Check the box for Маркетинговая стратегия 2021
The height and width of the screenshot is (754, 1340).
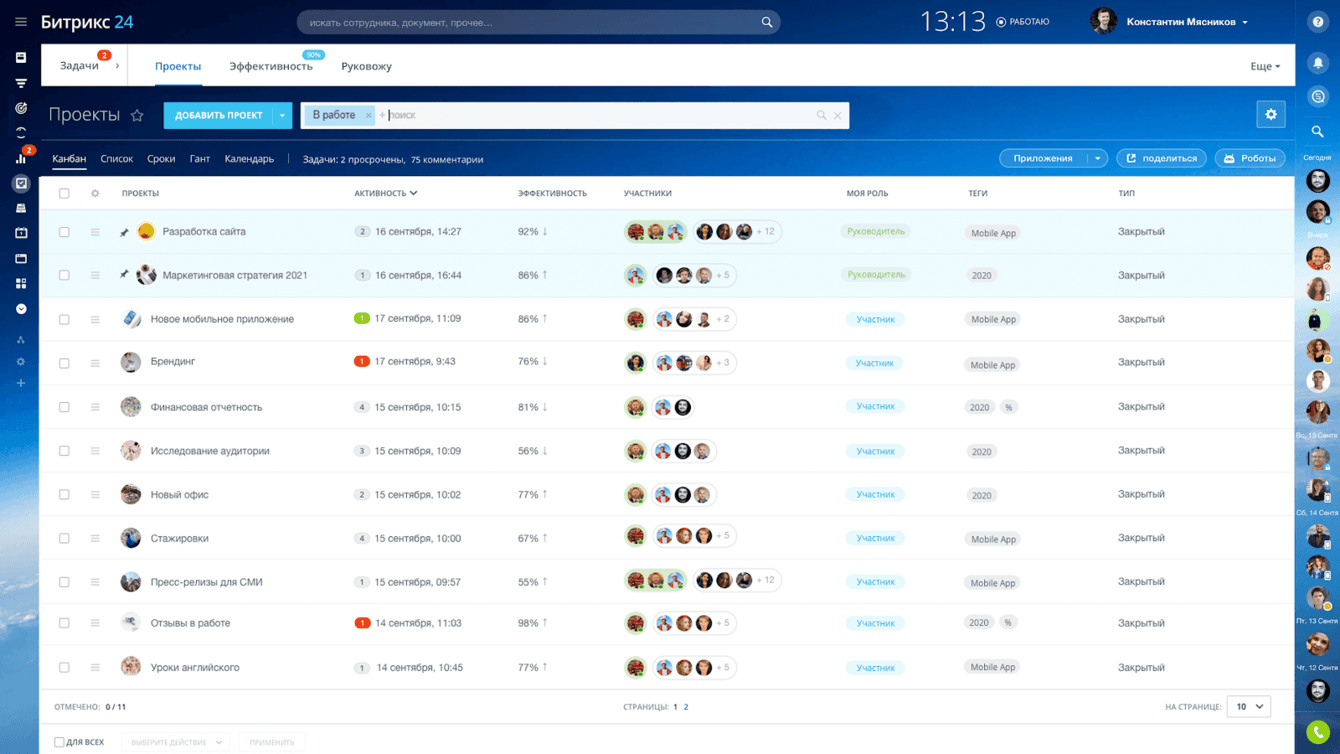pyautogui.click(x=64, y=275)
